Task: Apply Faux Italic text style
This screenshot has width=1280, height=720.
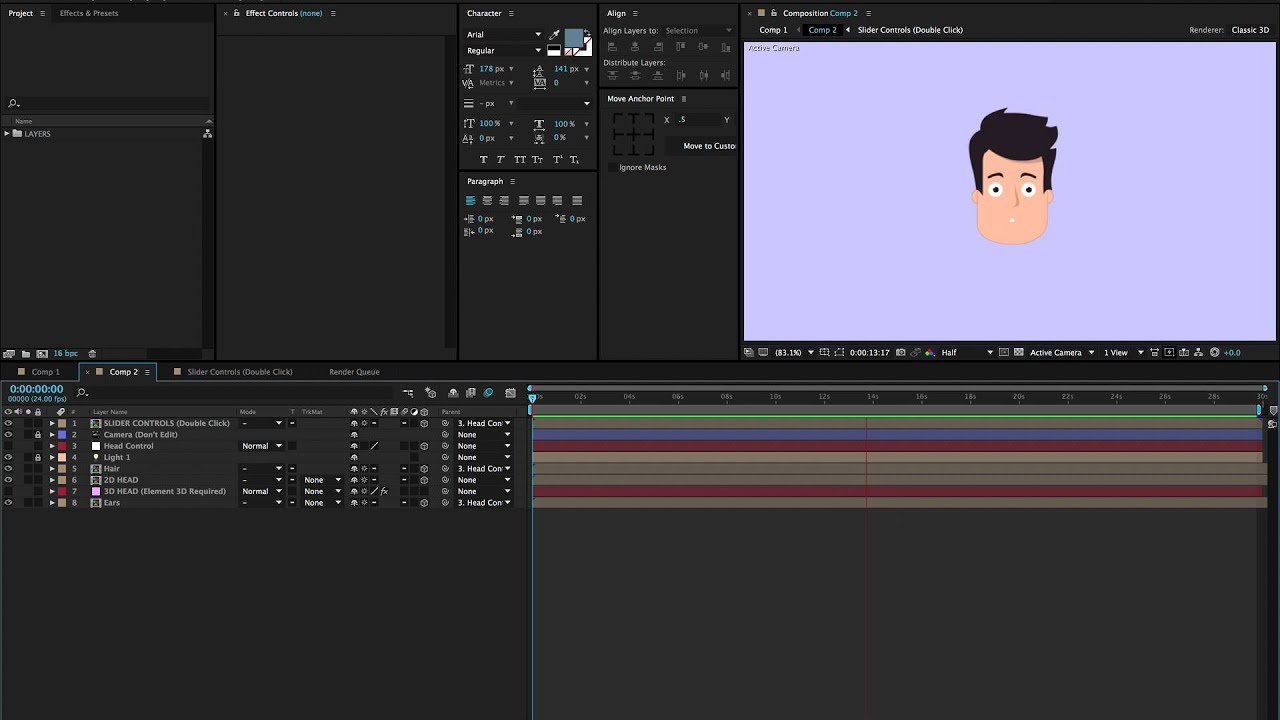Action: 501,160
